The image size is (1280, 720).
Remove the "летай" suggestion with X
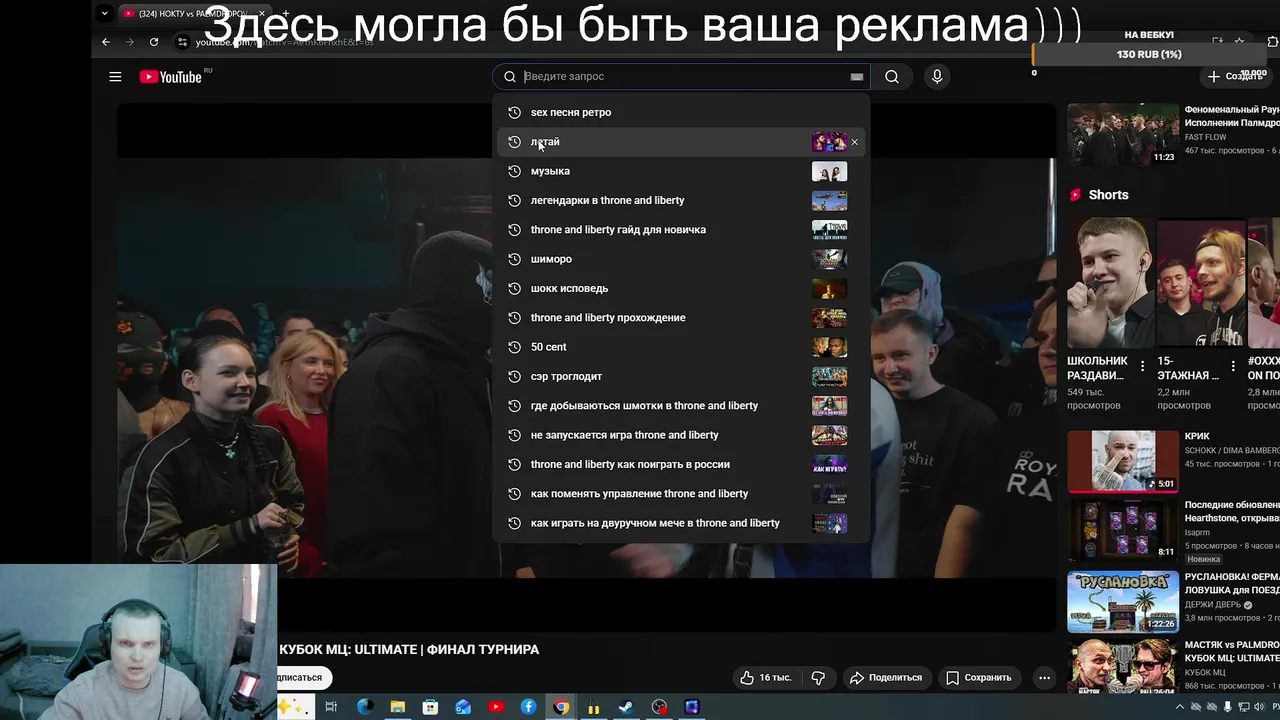(854, 142)
